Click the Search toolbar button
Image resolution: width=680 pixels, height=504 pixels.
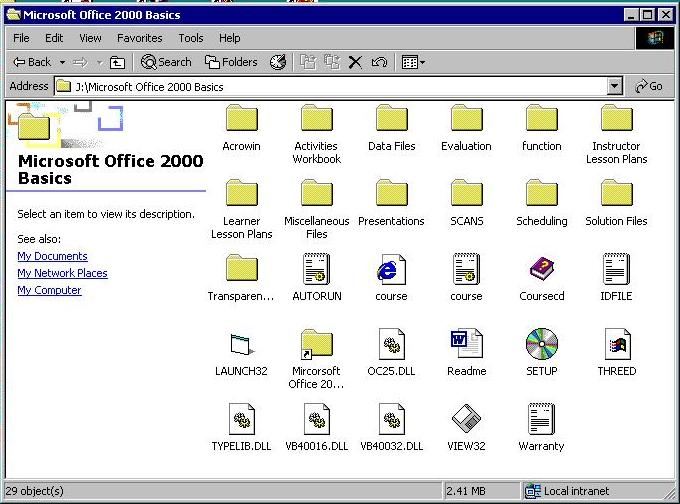[x=166, y=62]
